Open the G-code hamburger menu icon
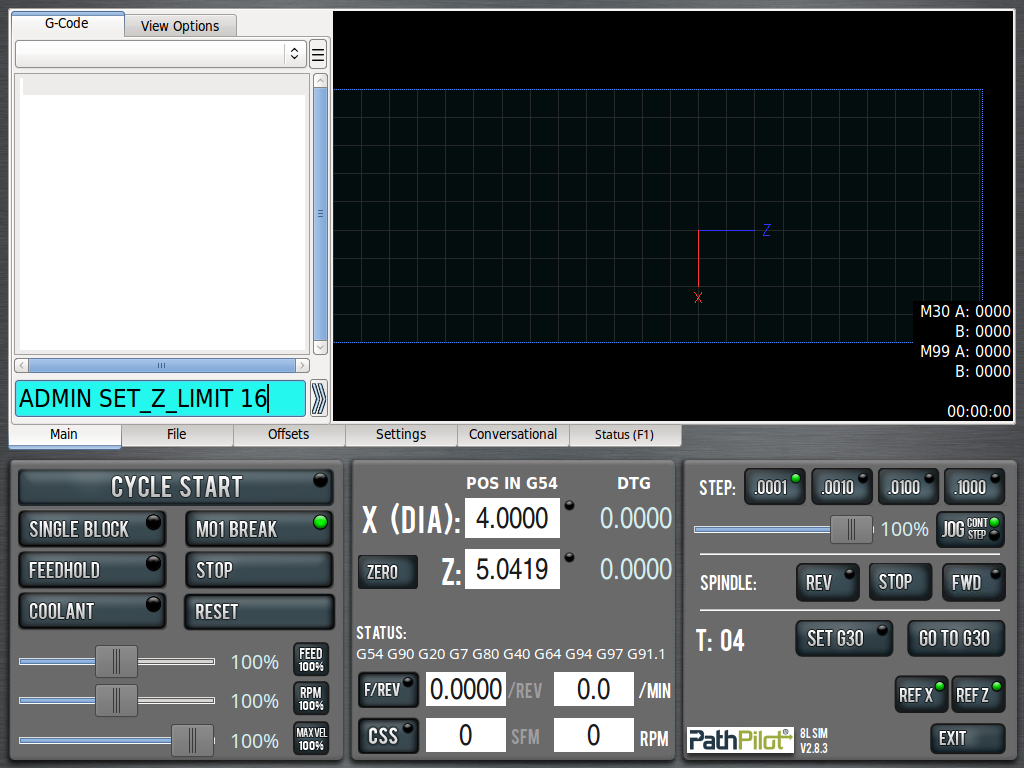 pyautogui.click(x=318, y=54)
